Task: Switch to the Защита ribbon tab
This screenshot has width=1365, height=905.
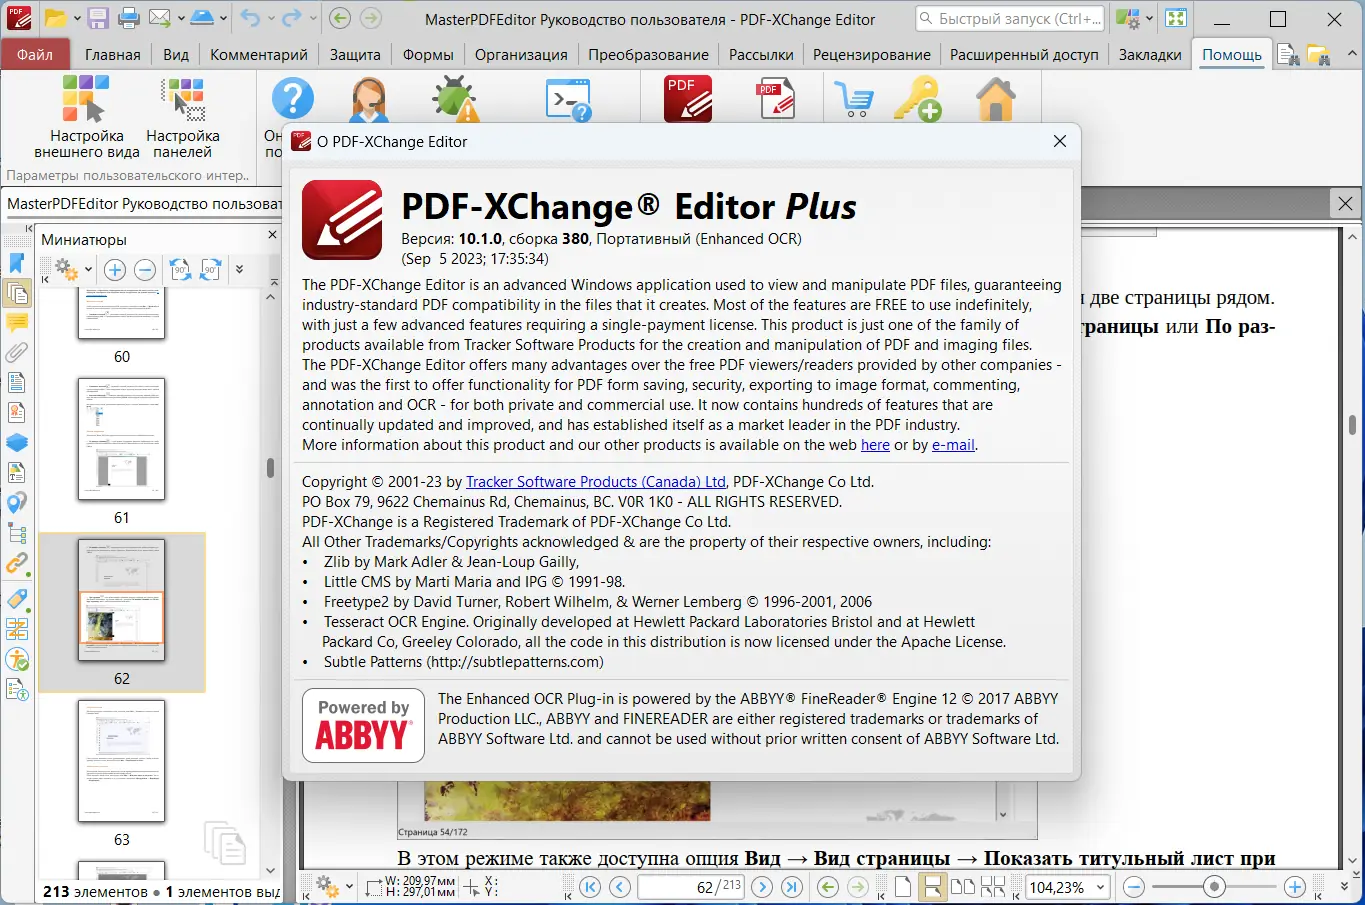Action: (x=355, y=54)
